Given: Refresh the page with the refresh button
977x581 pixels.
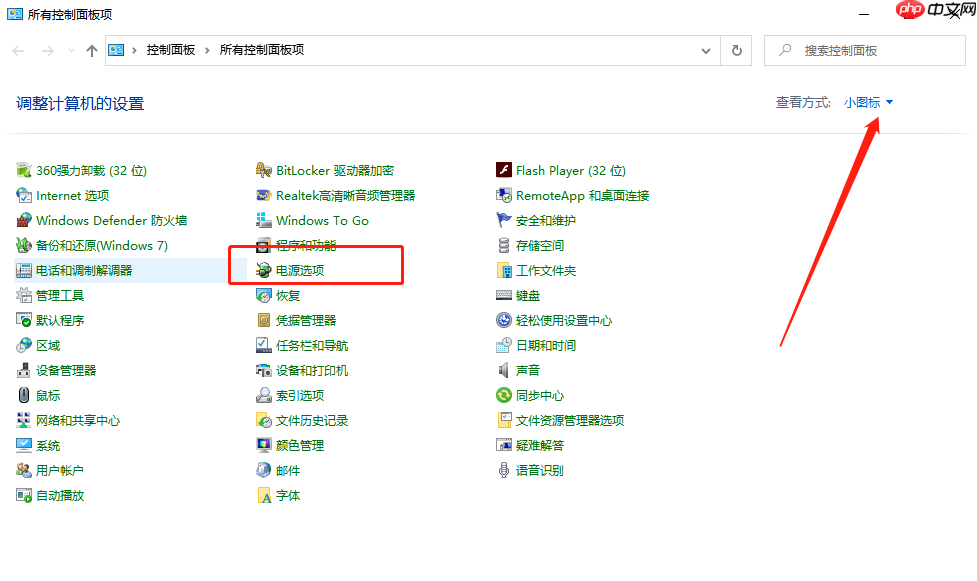Looking at the screenshot, I should [737, 50].
